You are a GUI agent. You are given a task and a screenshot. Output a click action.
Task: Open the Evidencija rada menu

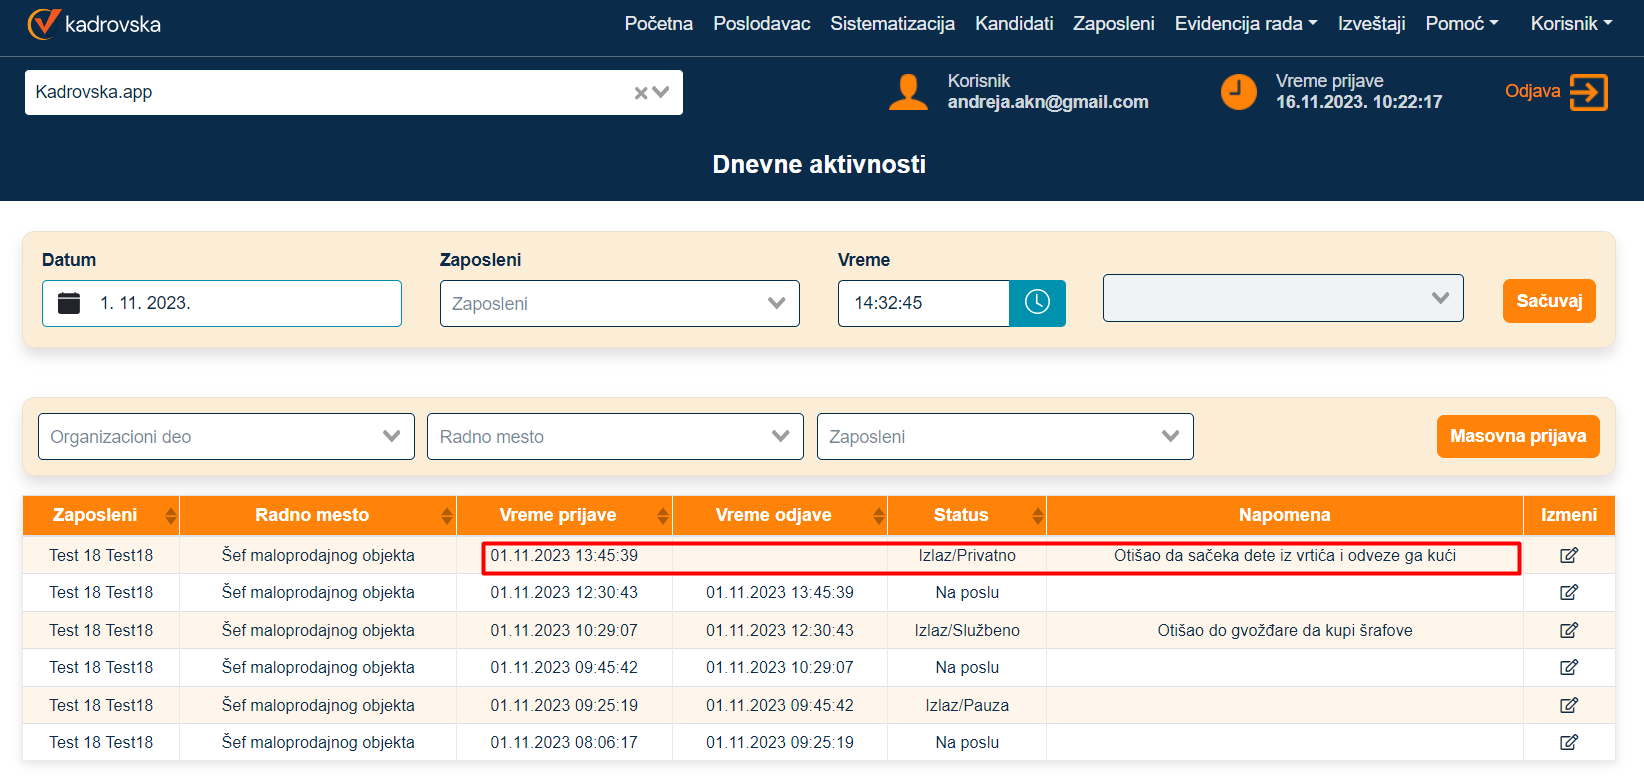click(x=1245, y=23)
